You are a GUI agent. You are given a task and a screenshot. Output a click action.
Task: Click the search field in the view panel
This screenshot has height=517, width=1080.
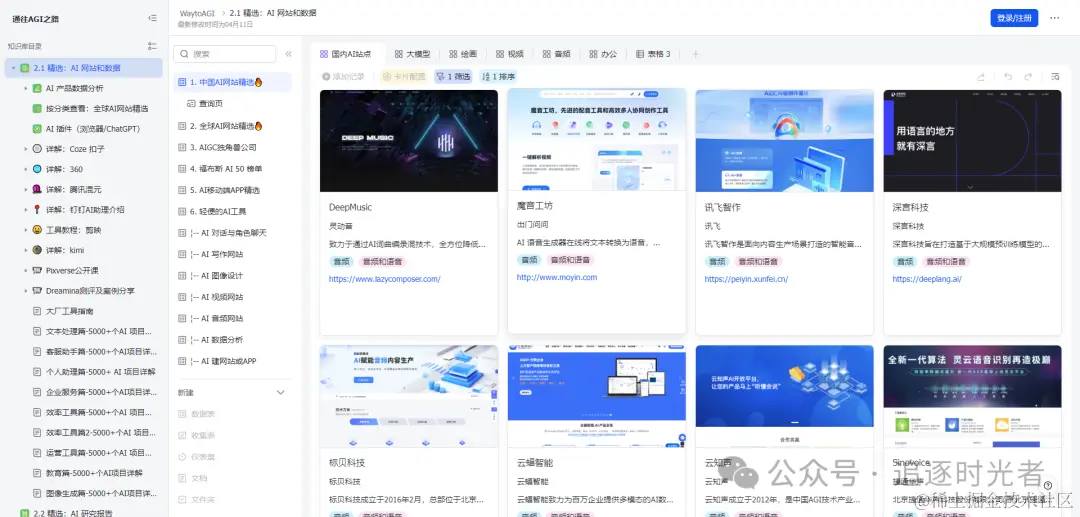click(225, 54)
